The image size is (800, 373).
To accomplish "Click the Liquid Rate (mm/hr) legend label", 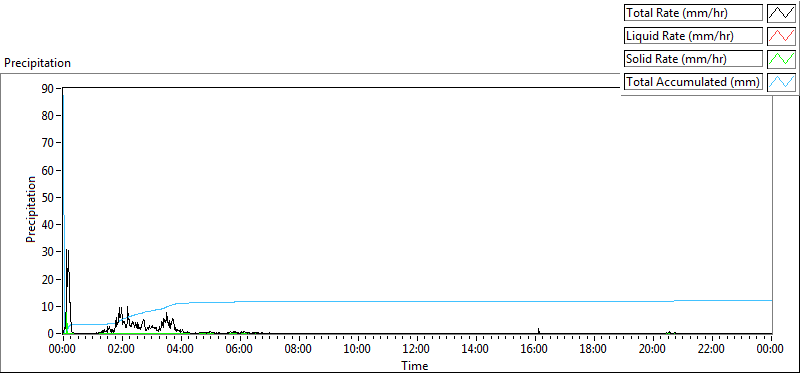I will (x=693, y=36).
